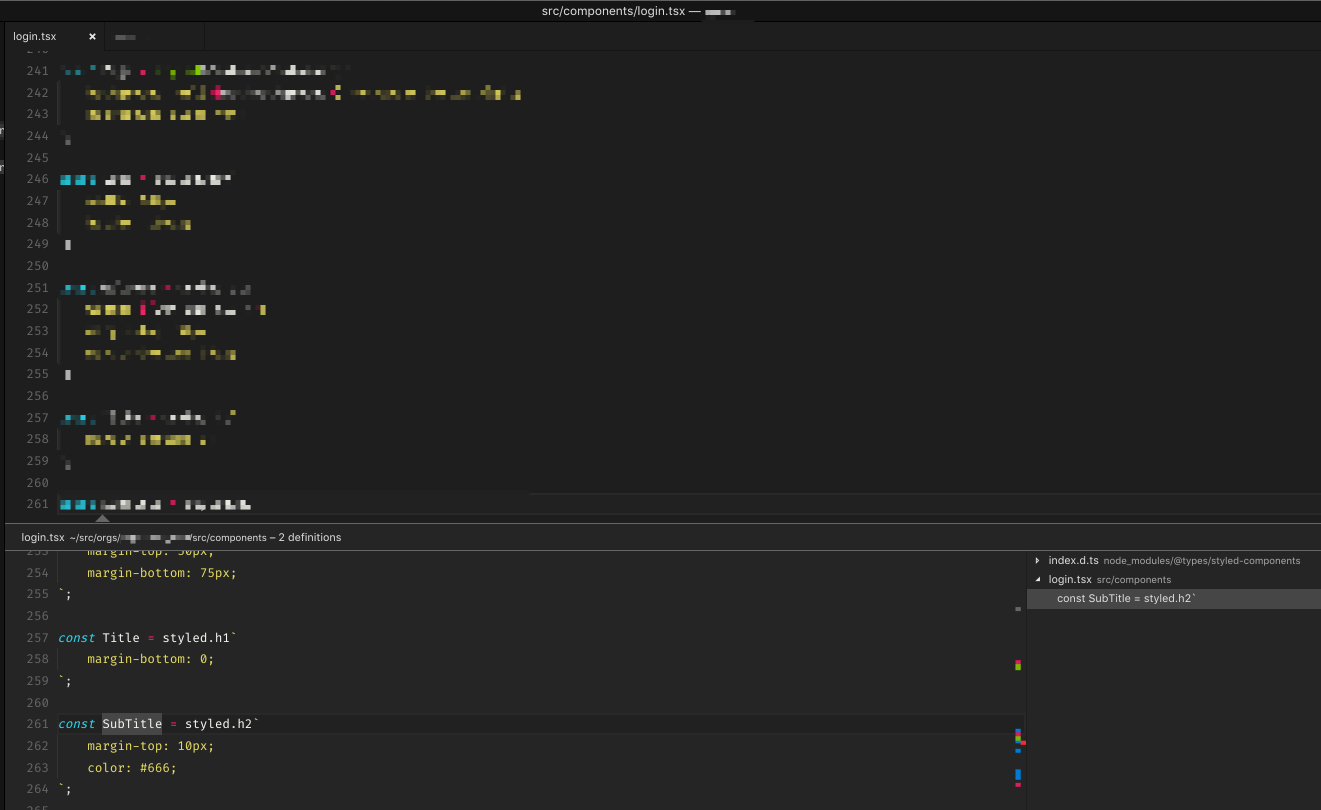Expand the index.d.ts reference group
This screenshot has width=1321, height=810.
[x=1037, y=561]
